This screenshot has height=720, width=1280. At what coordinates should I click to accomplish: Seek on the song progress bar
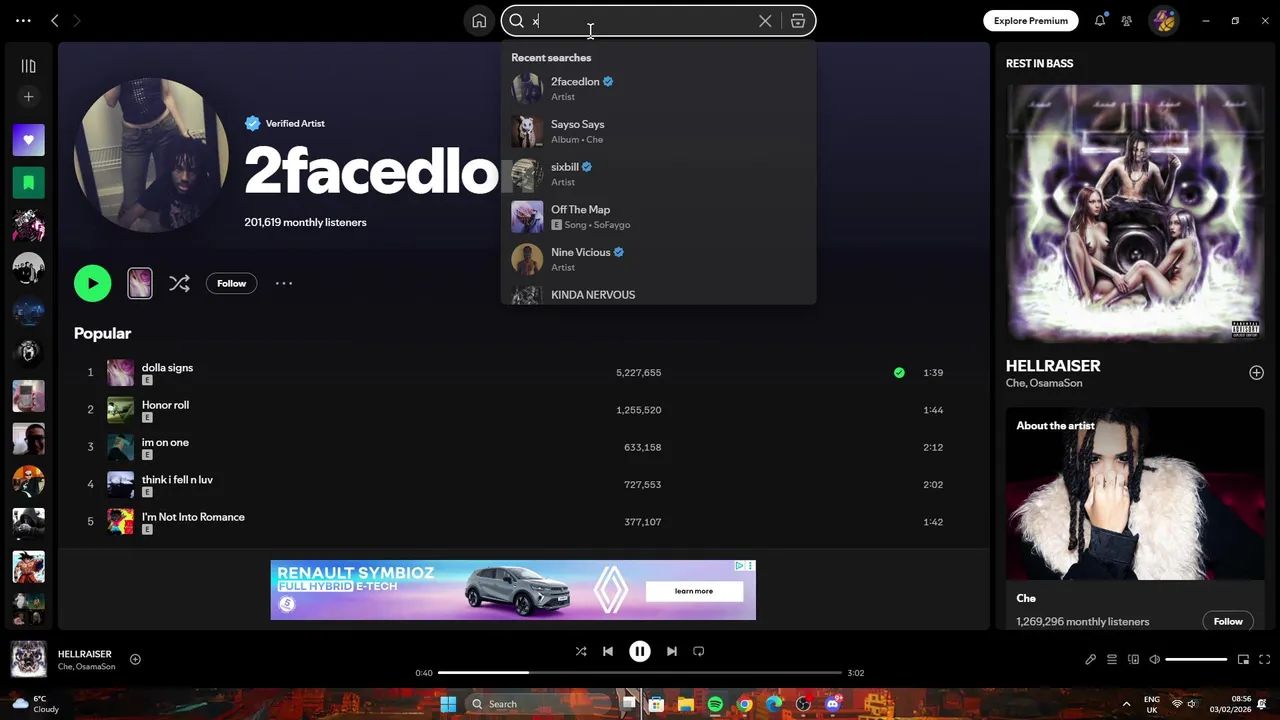(640, 673)
